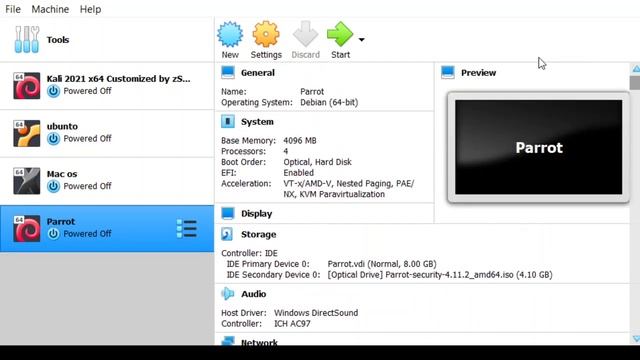
Task: Click the ubunto powered off status icon
Action: 53,139
